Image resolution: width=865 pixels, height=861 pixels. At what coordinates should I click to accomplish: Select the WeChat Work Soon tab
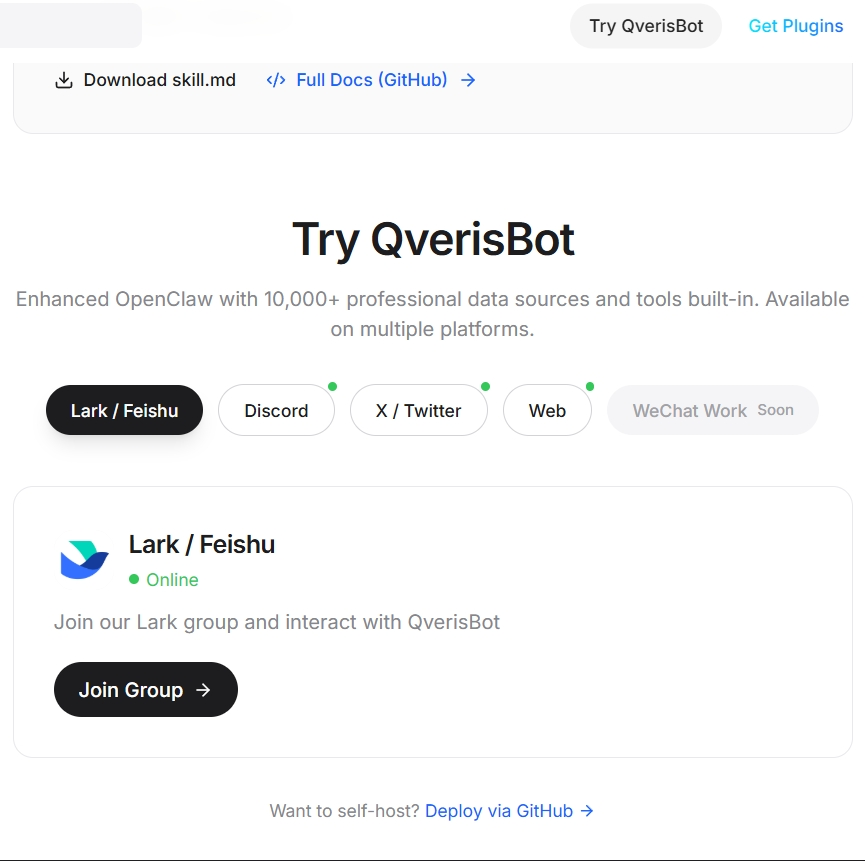pos(713,410)
